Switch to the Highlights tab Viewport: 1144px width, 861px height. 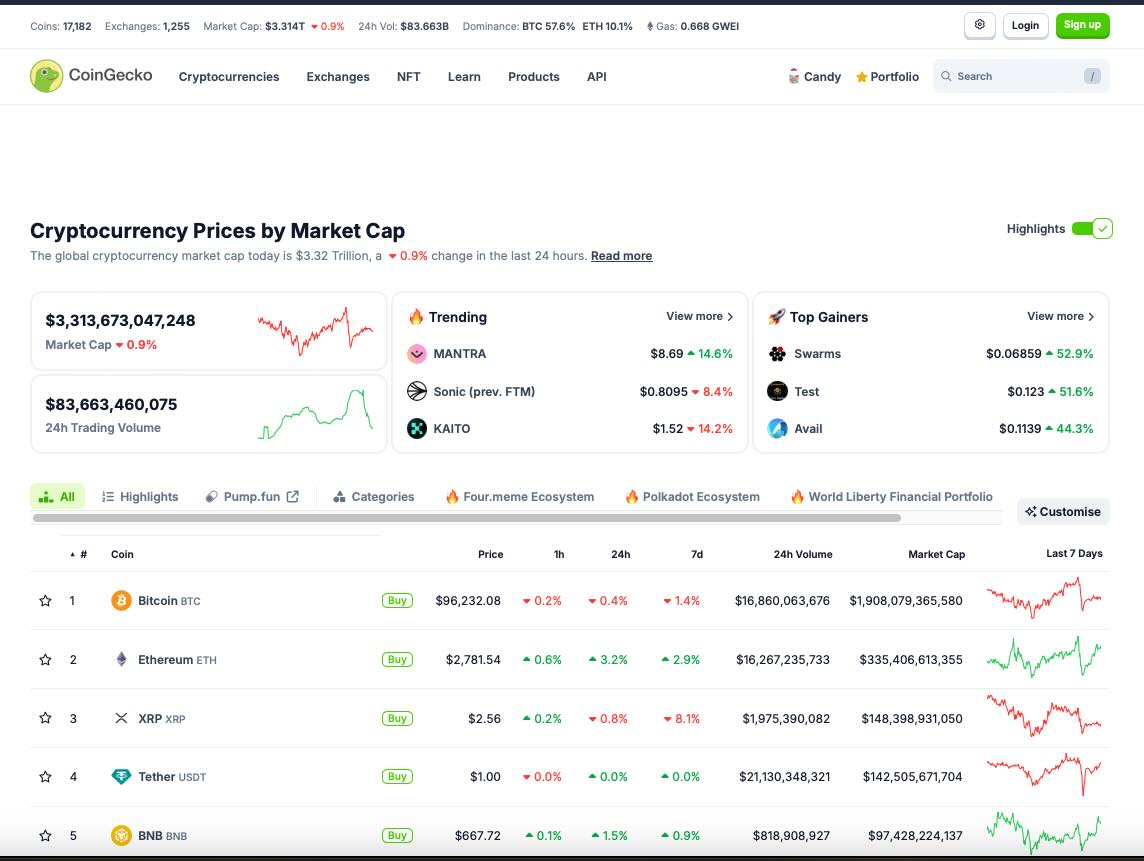(x=140, y=497)
